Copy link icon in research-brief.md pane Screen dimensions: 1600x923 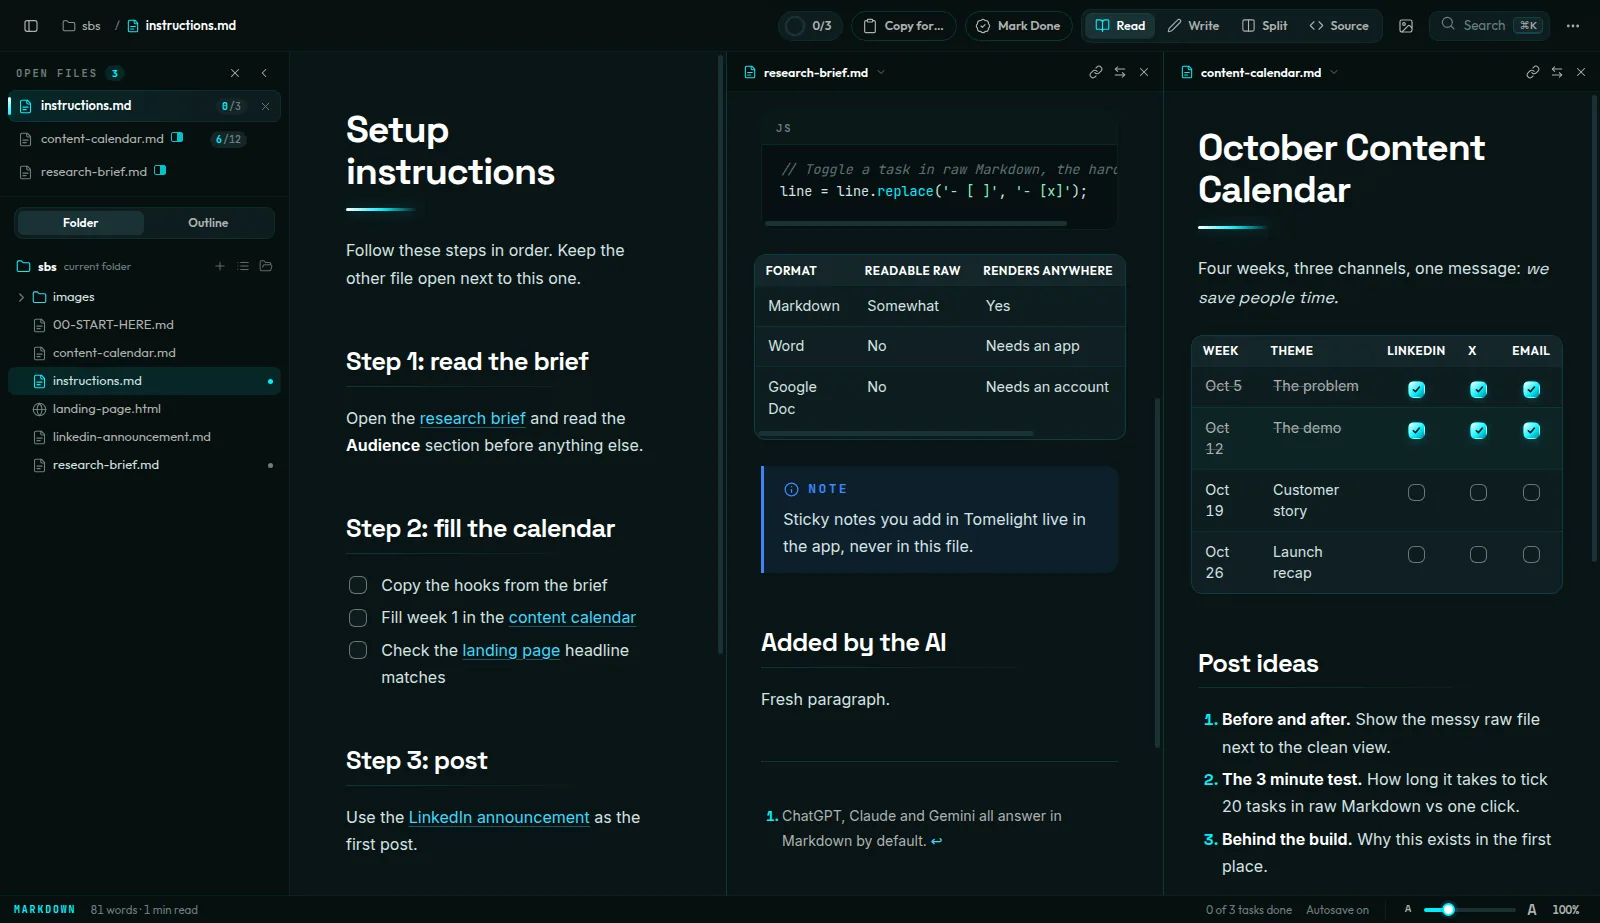[1096, 72]
